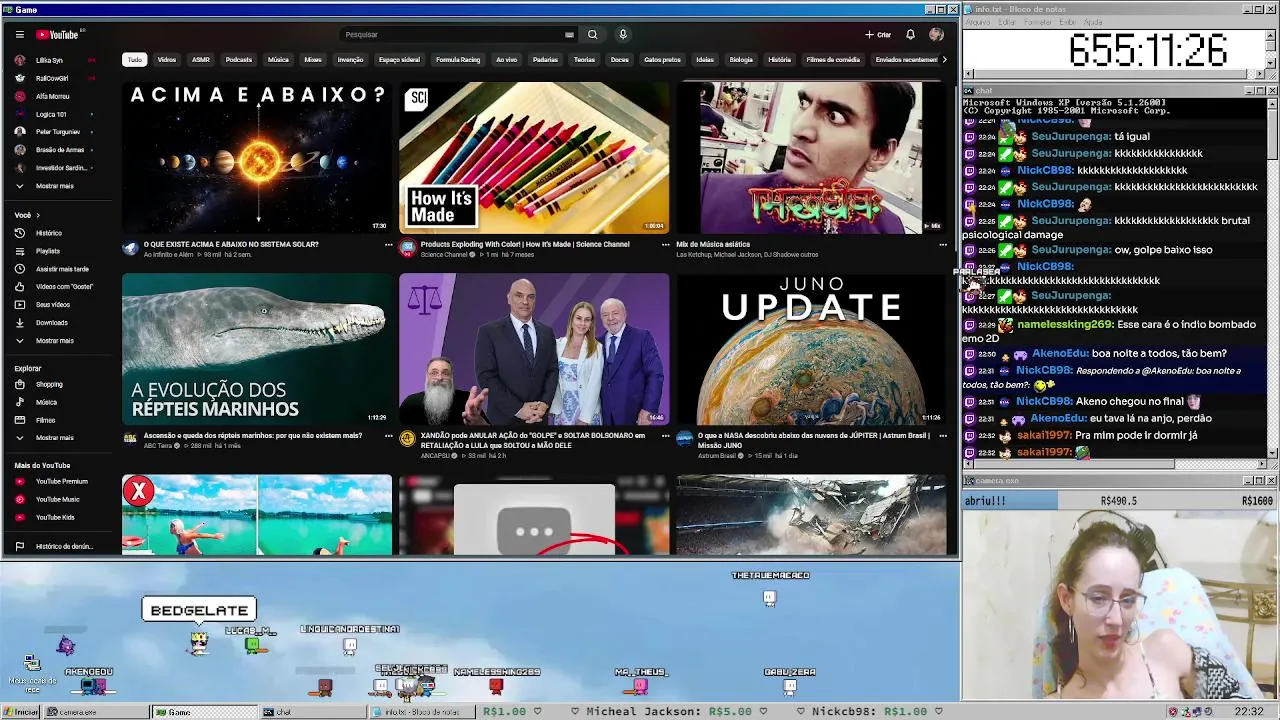Open YouTube Kids link
Screen dimensions: 1280x720
click(x=55, y=517)
